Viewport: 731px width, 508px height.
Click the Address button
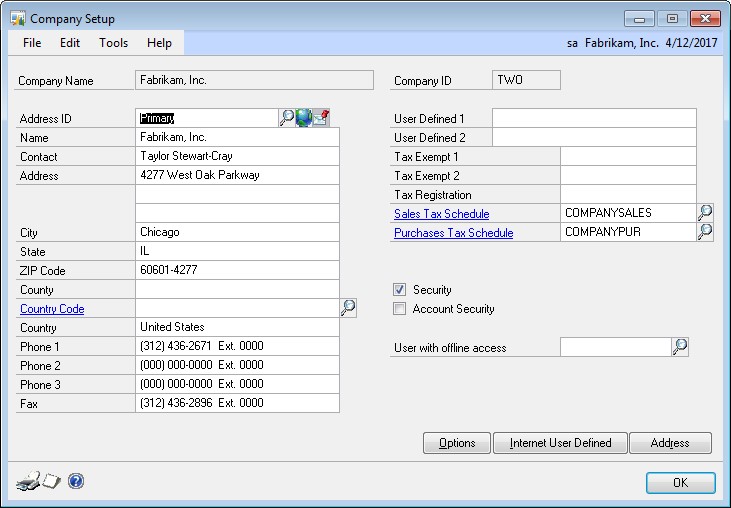670,443
